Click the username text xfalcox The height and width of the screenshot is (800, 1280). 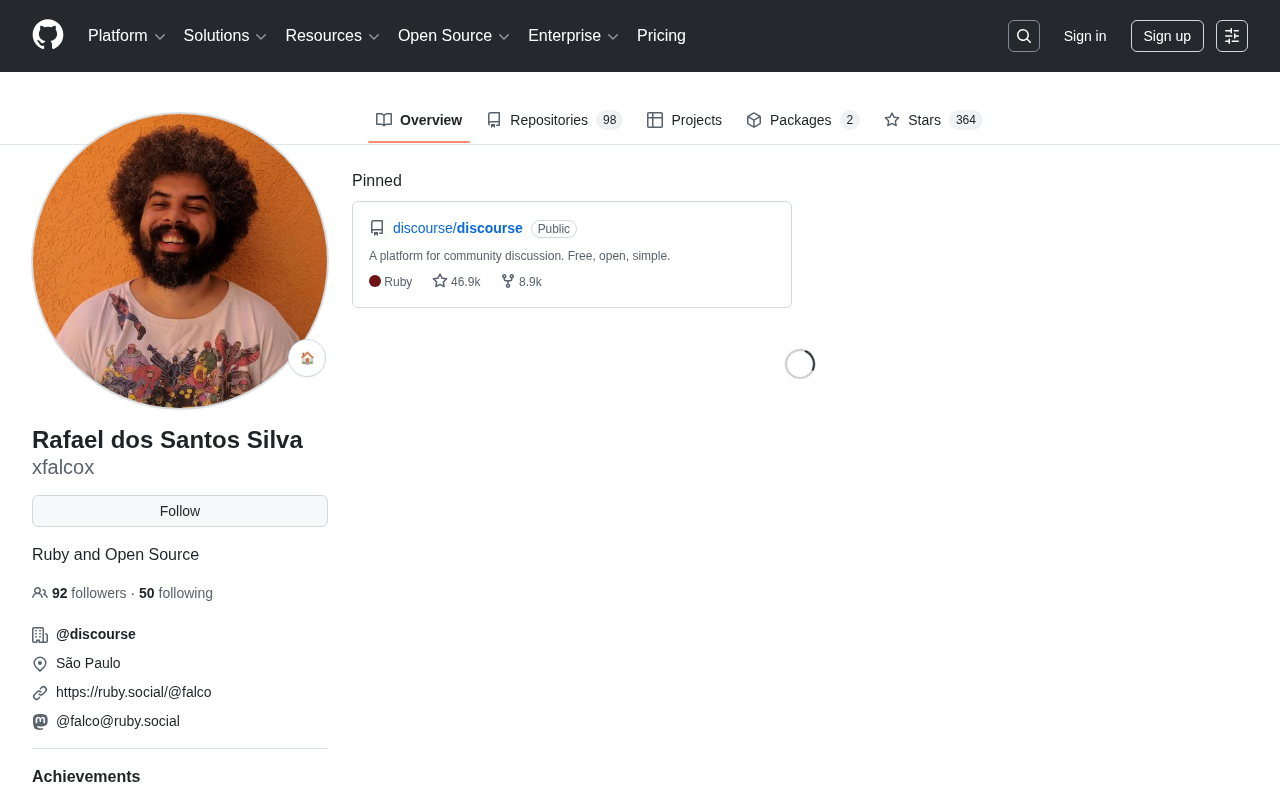tap(63, 467)
